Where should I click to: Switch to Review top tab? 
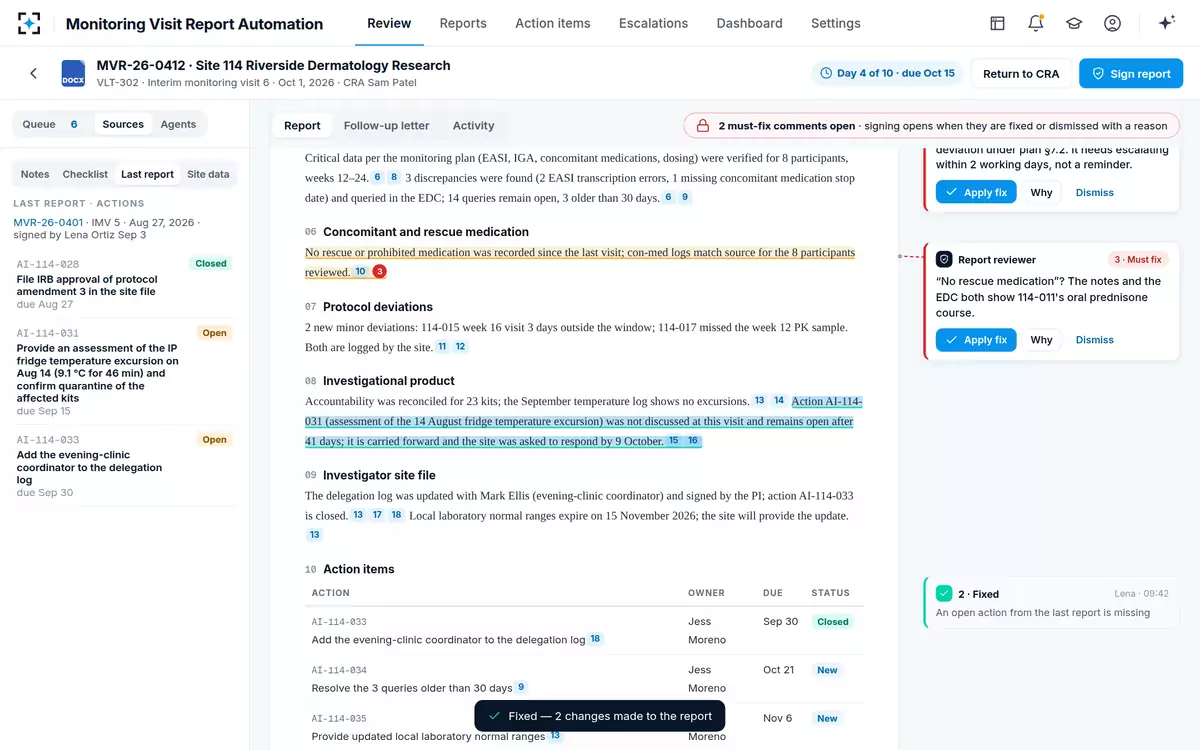coord(389,23)
